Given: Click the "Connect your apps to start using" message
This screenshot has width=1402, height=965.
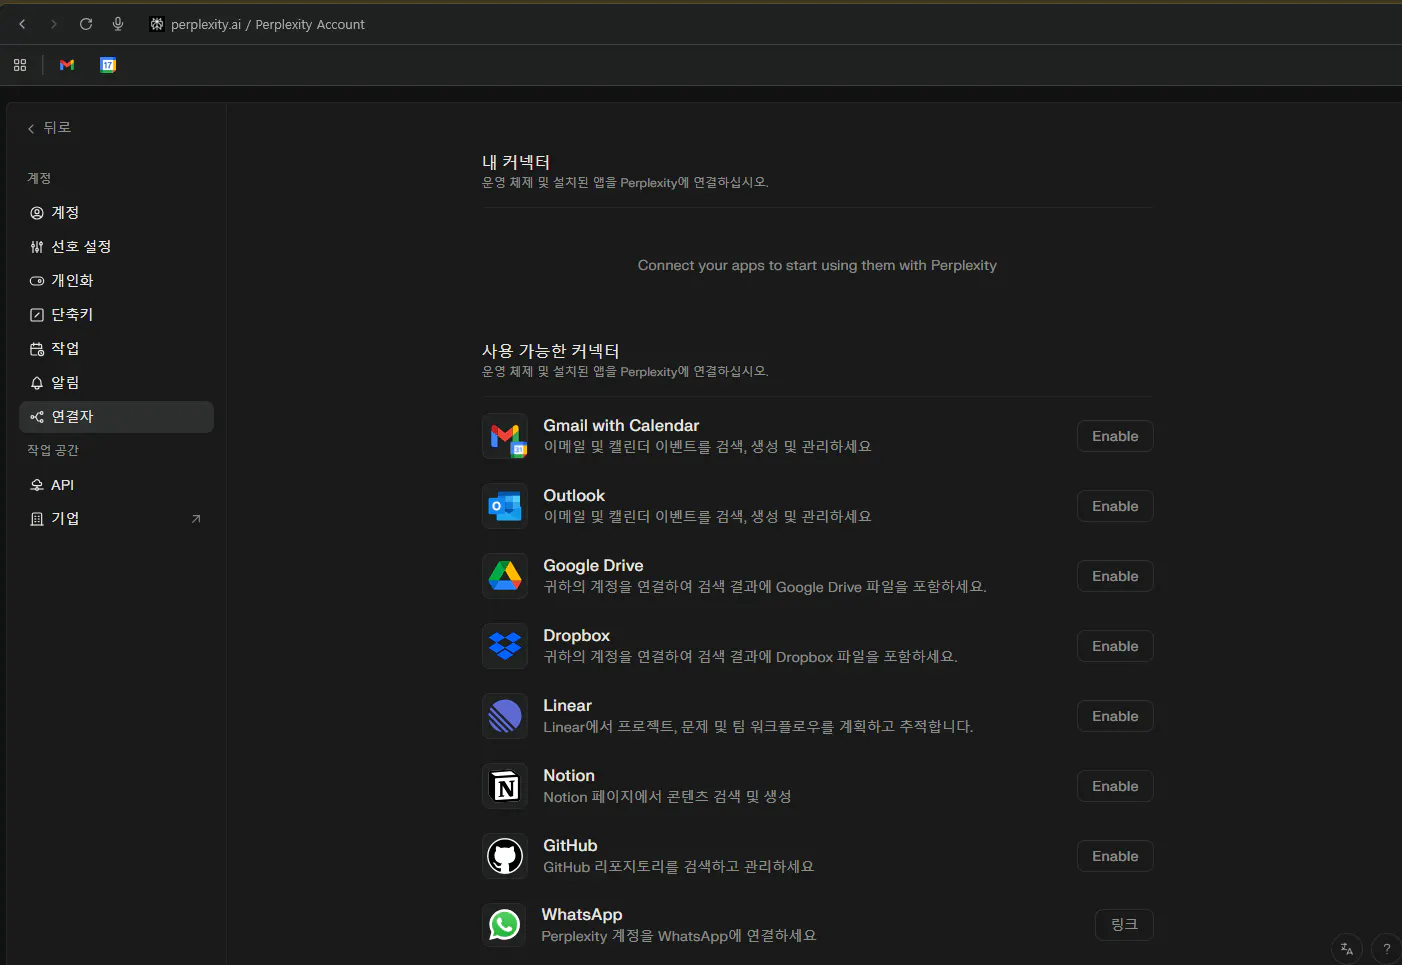Looking at the screenshot, I should point(817,265).
